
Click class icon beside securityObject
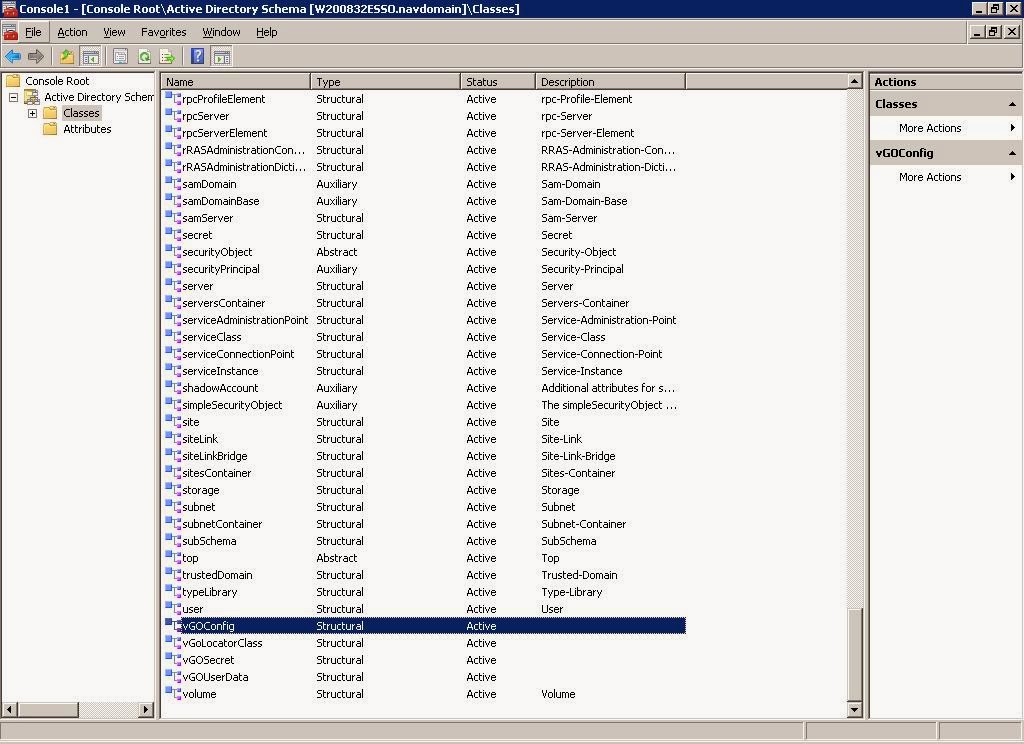coord(172,251)
